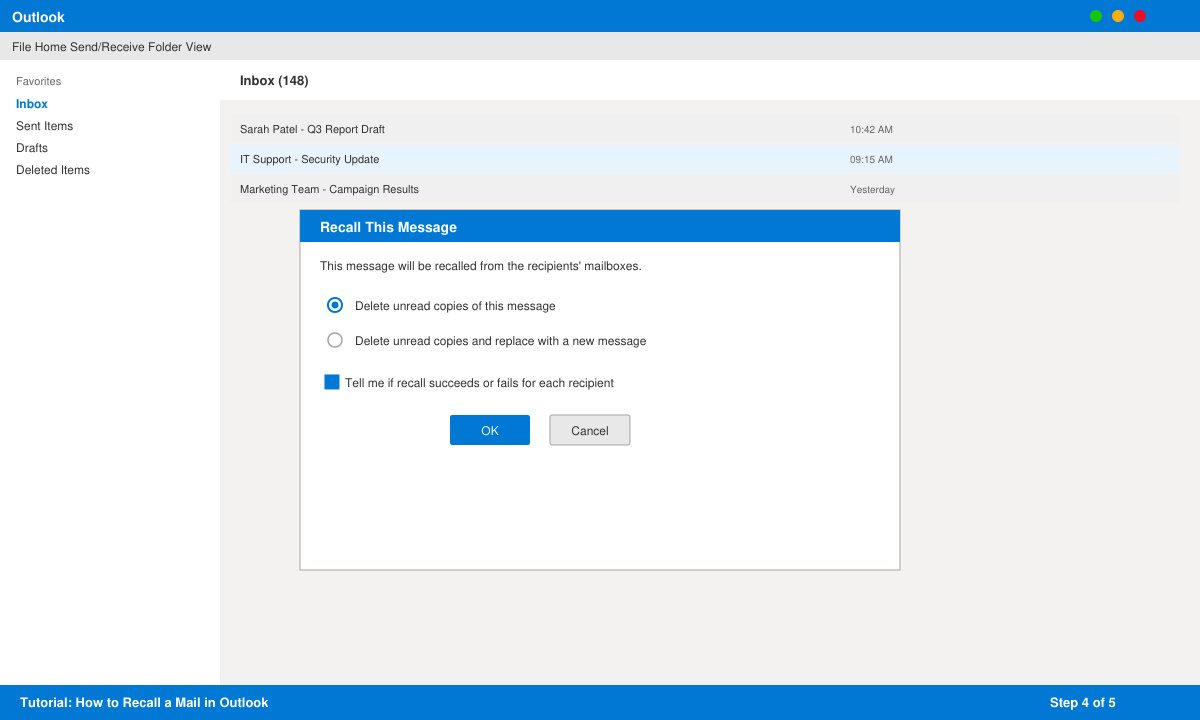Open the View tab
1200x720 pixels.
pos(198,47)
